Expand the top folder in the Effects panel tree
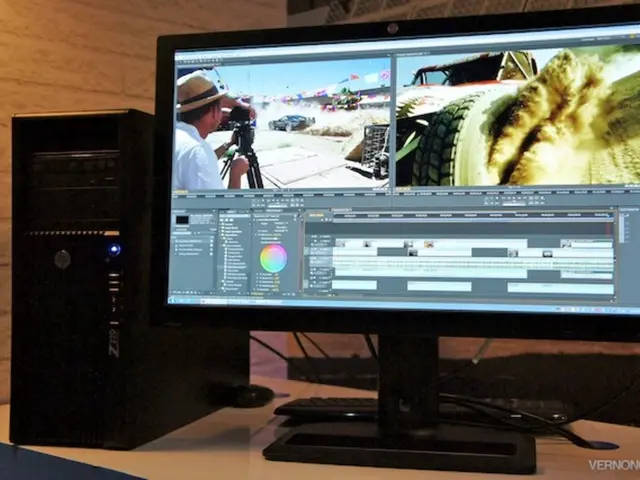 coord(224,224)
